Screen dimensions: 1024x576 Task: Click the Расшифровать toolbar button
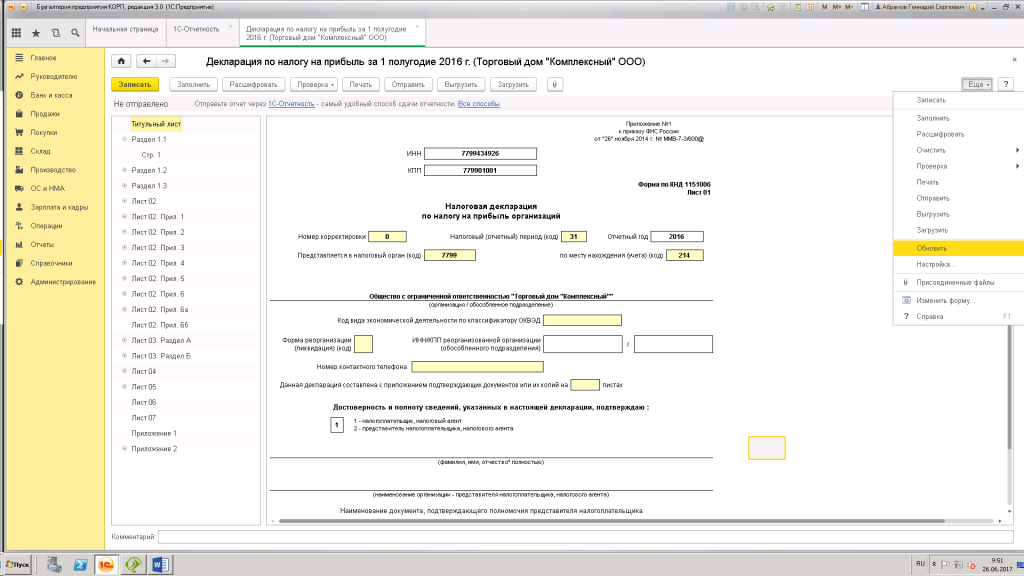tap(253, 84)
